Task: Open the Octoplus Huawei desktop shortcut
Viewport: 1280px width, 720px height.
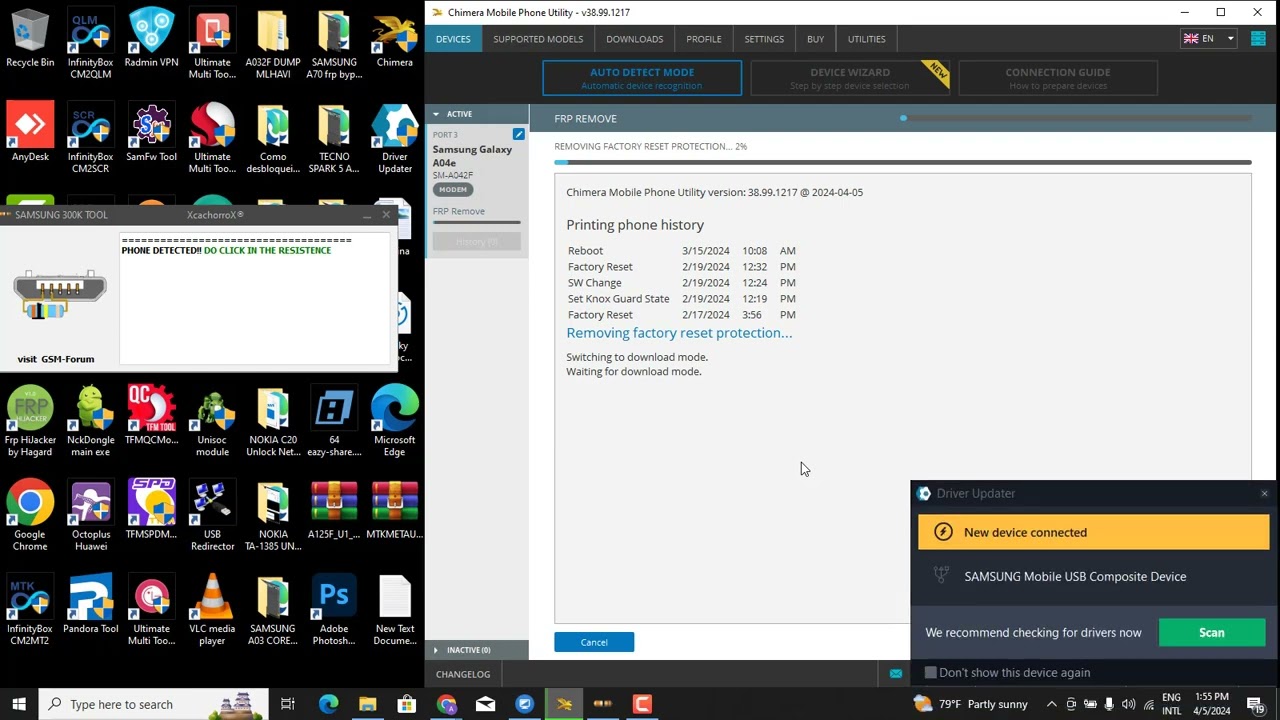Action: point(91,515)
